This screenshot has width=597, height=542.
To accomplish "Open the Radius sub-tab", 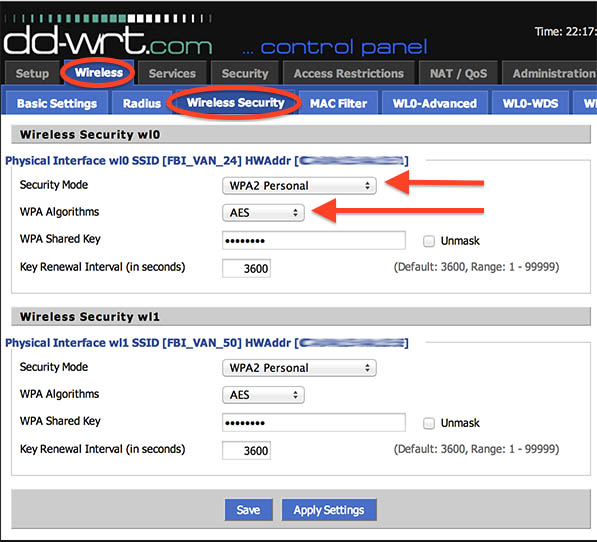I will (x=142, y=103).
